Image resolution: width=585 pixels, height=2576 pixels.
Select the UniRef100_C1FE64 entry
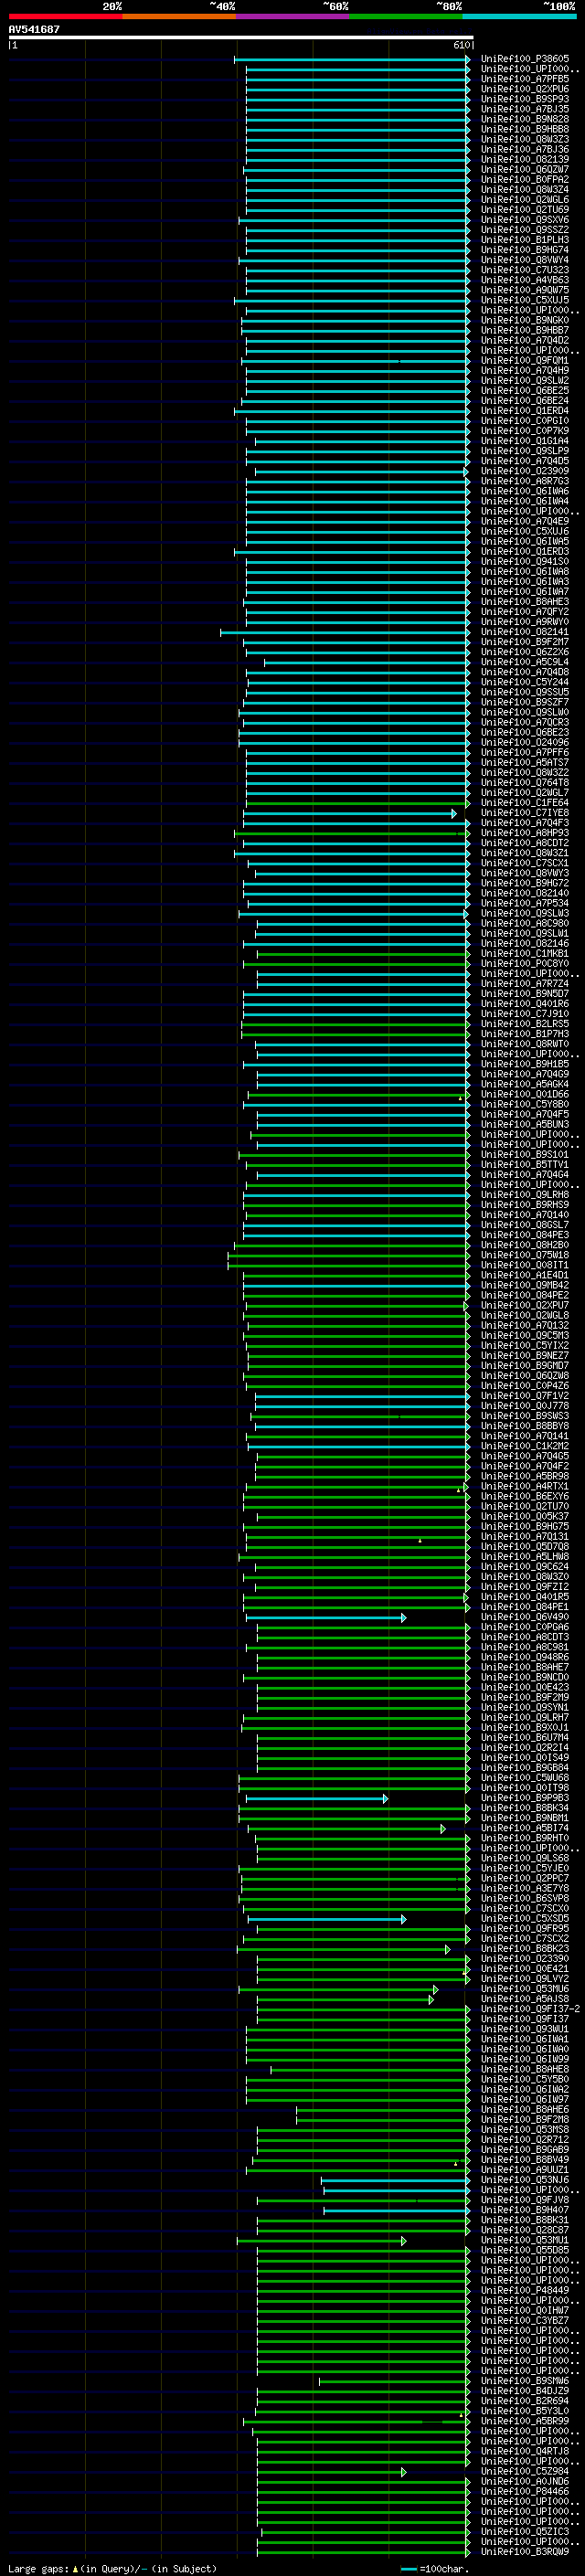coord(524,803)
